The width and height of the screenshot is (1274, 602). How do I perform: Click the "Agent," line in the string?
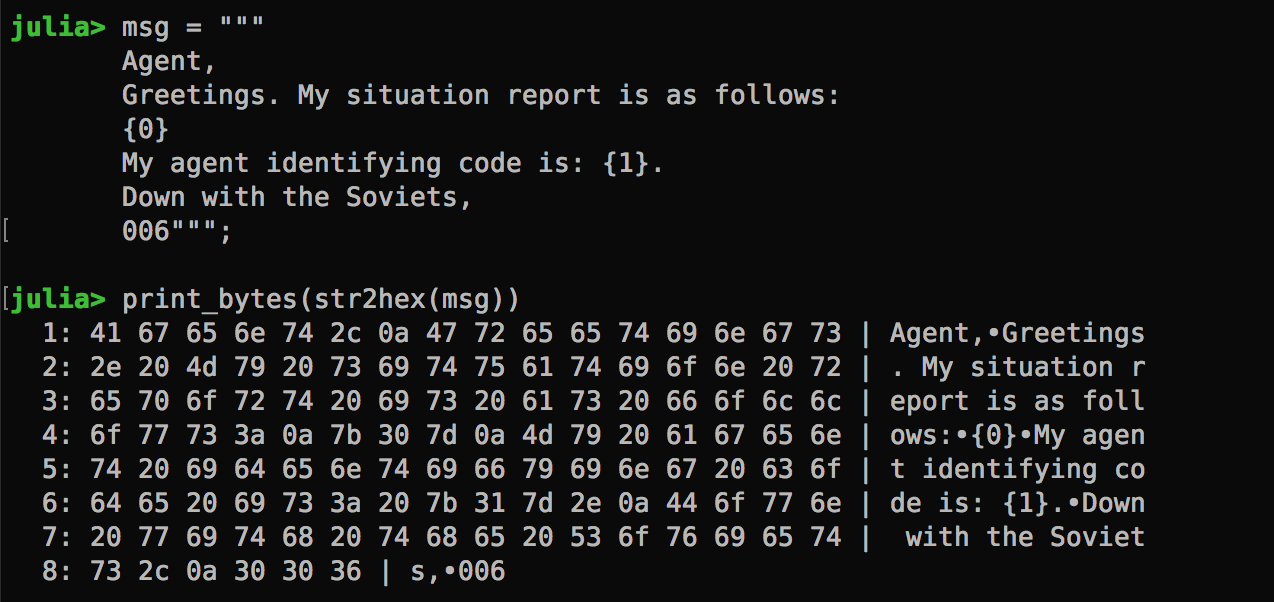(x=168, y=62)
